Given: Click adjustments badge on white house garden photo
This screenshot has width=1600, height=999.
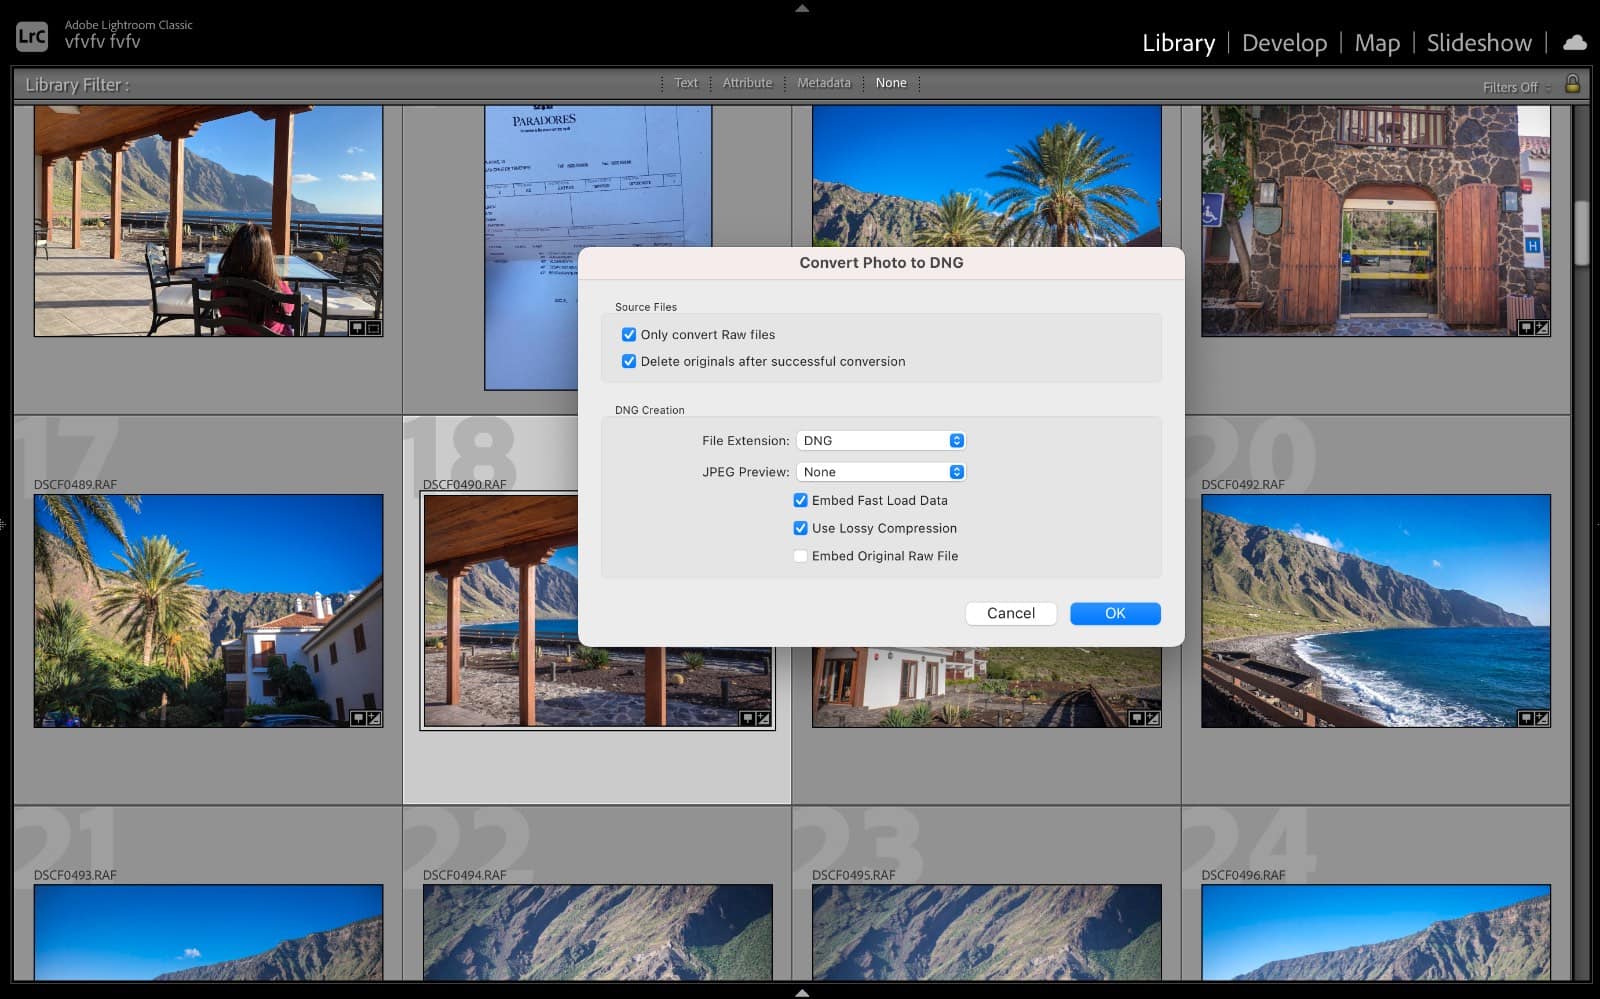Looking at the screenshot, I should click(x=1153, y=718).
